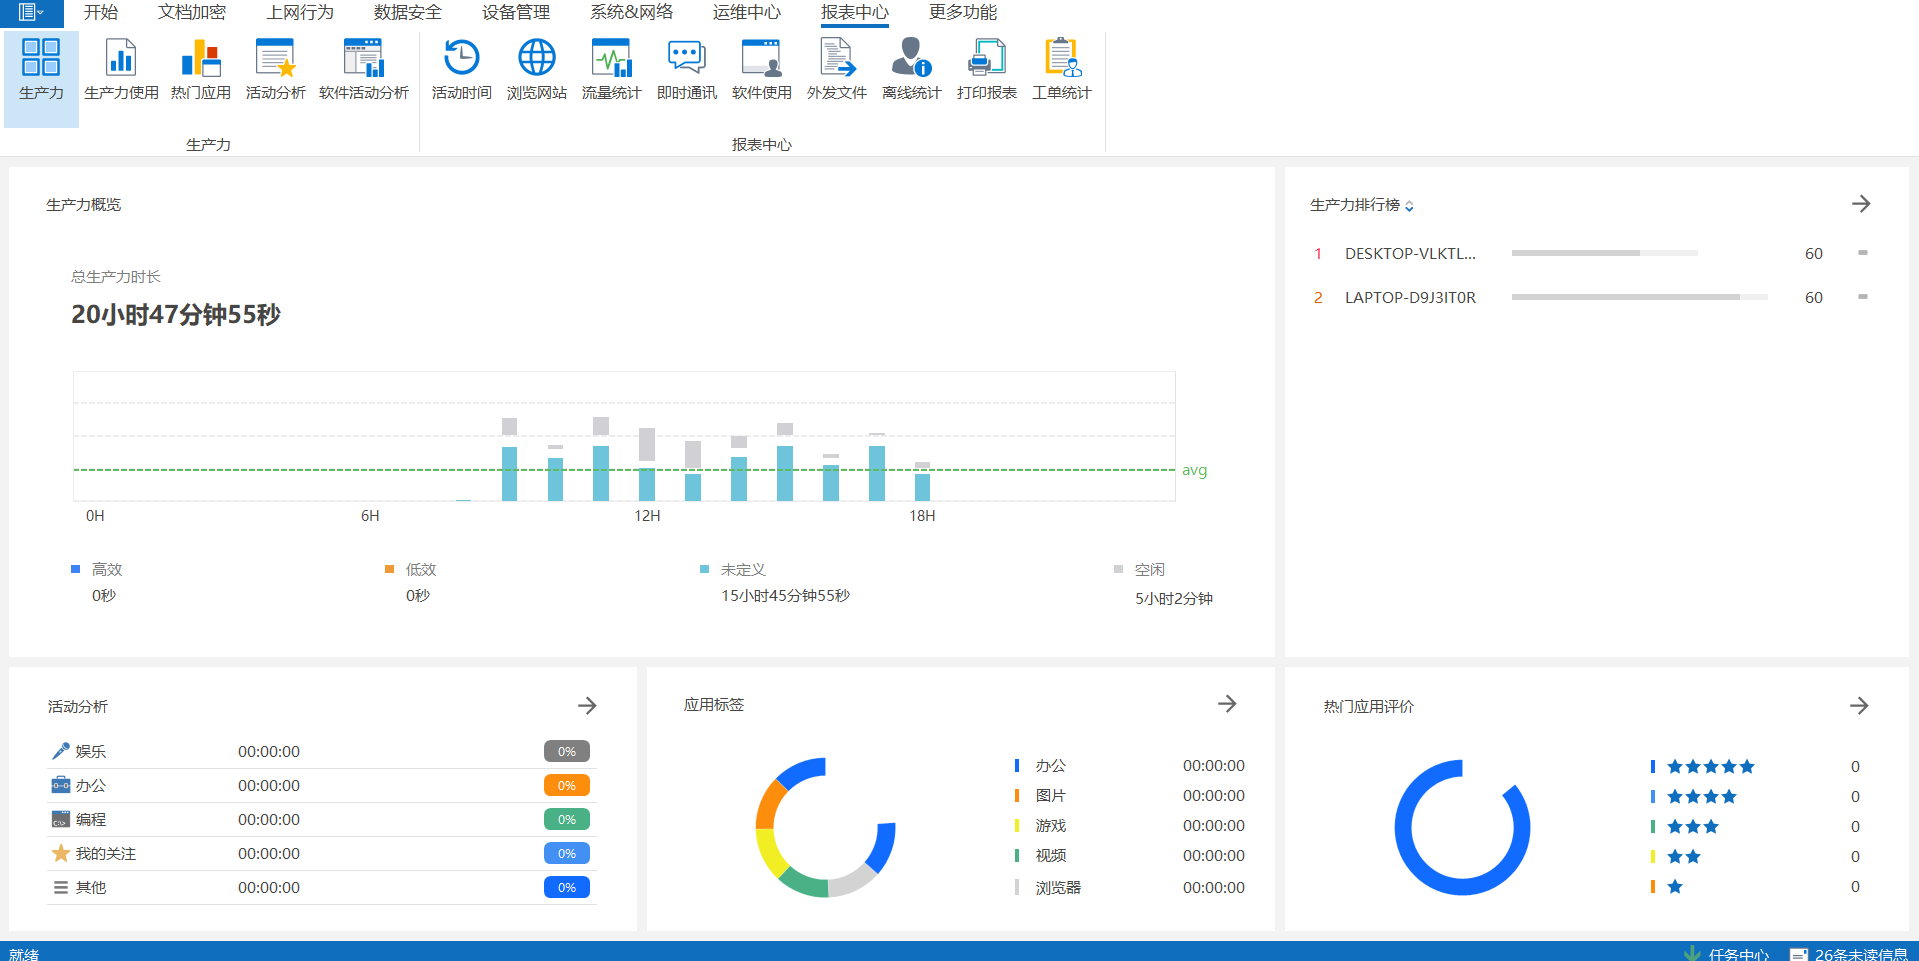Screen dimensions: 1919x961
Task: Select 娱乐 activity row
Action: coord(321,751)
